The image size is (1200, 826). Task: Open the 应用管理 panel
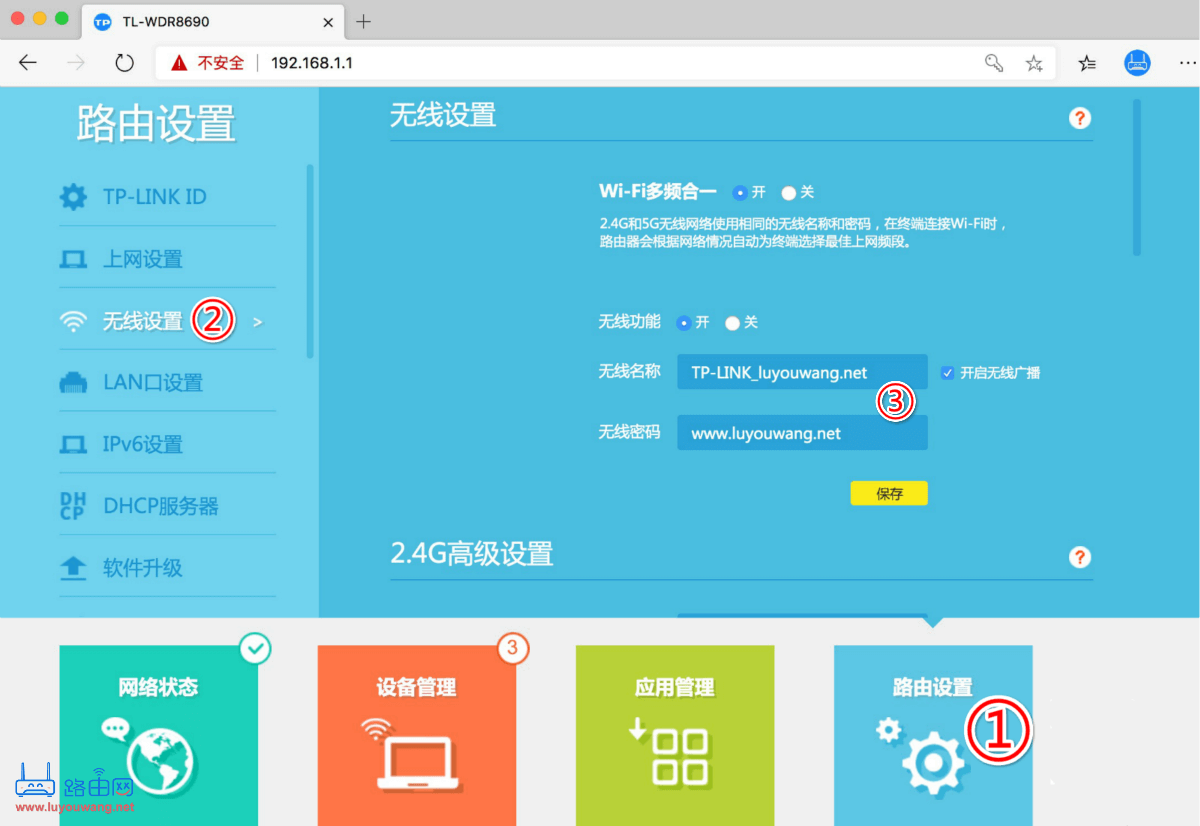pos(675,735)
